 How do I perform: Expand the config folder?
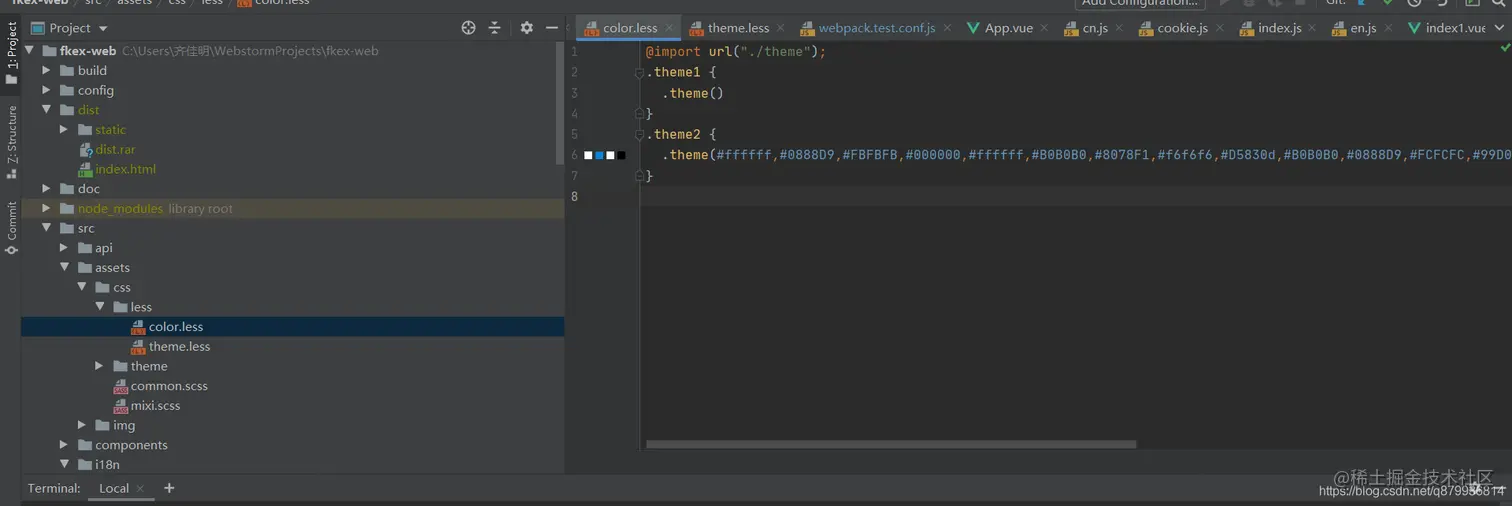tap(47, 90)
